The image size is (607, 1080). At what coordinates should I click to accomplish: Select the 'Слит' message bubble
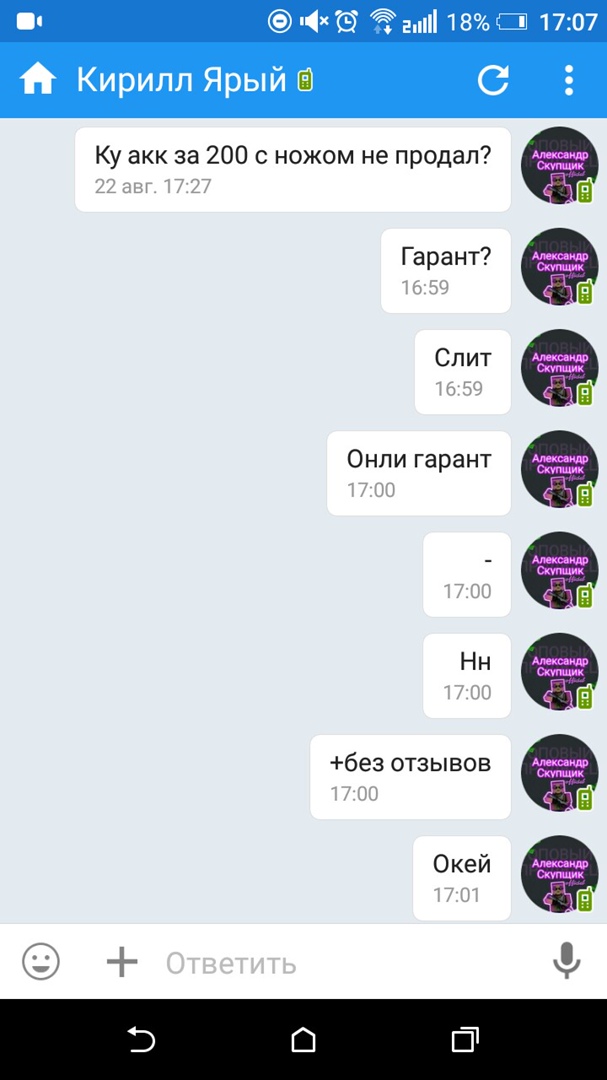click(463, 372)
